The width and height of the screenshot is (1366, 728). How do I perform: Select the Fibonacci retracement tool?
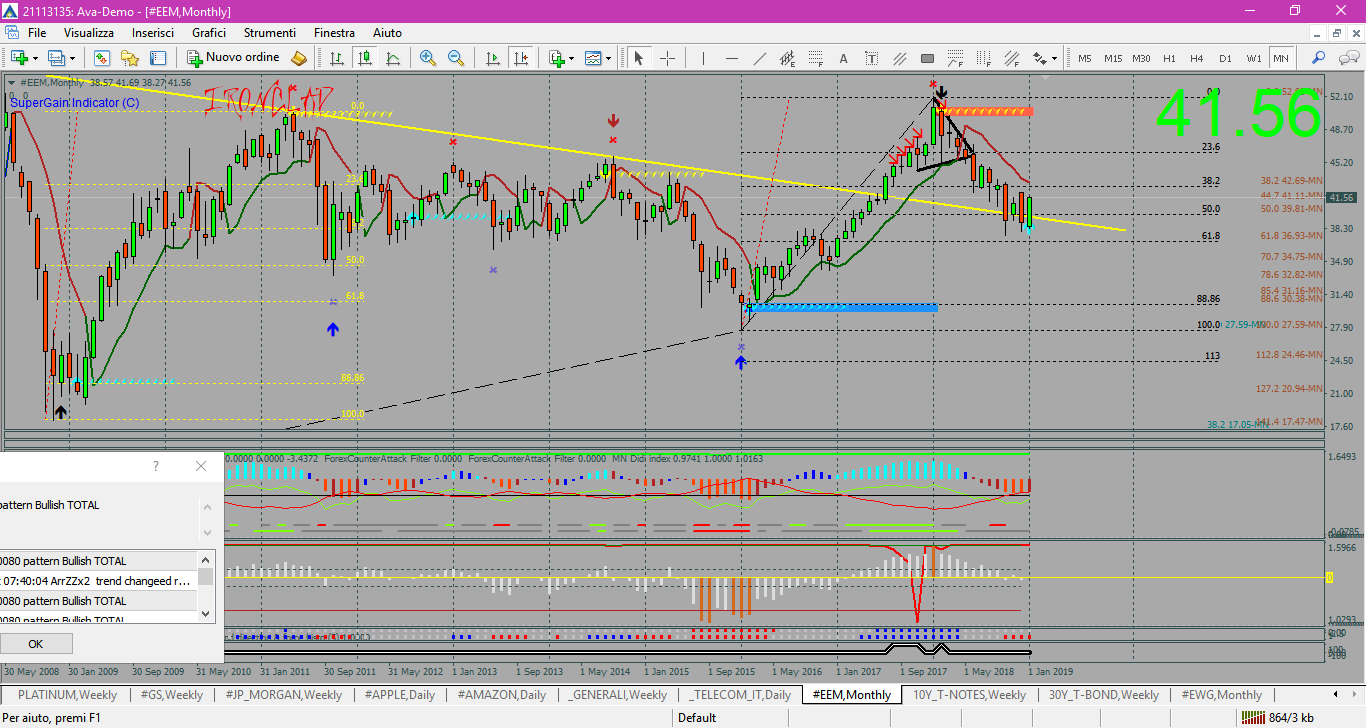[x=815, y=58]
